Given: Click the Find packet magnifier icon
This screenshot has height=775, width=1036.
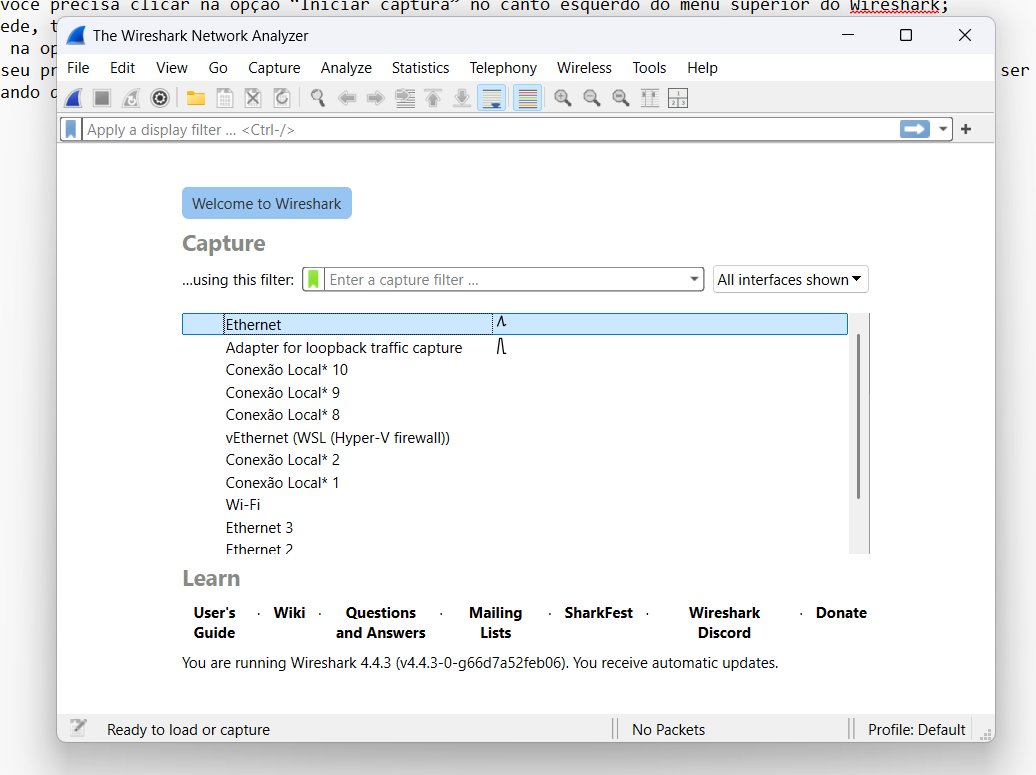Looking at the screenshot, I should pyautogui.click(x=318, y=98).
